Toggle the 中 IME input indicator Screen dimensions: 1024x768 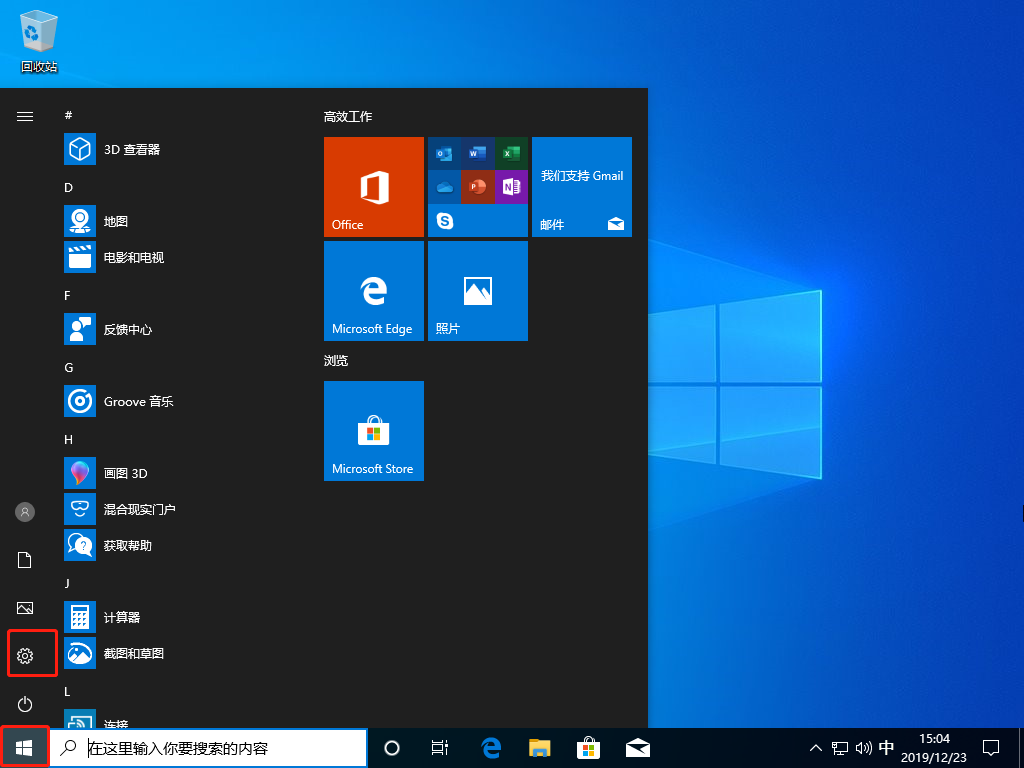coord(886,747)
